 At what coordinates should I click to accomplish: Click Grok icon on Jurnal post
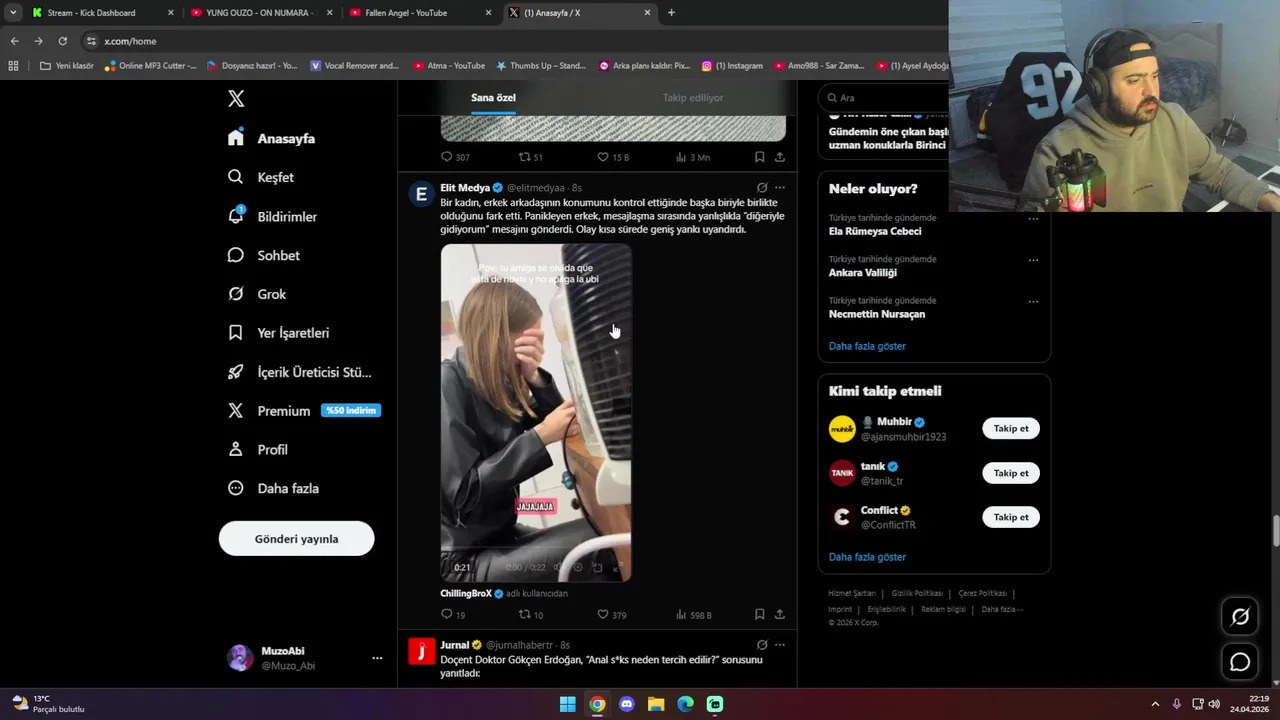click(762, 645)
